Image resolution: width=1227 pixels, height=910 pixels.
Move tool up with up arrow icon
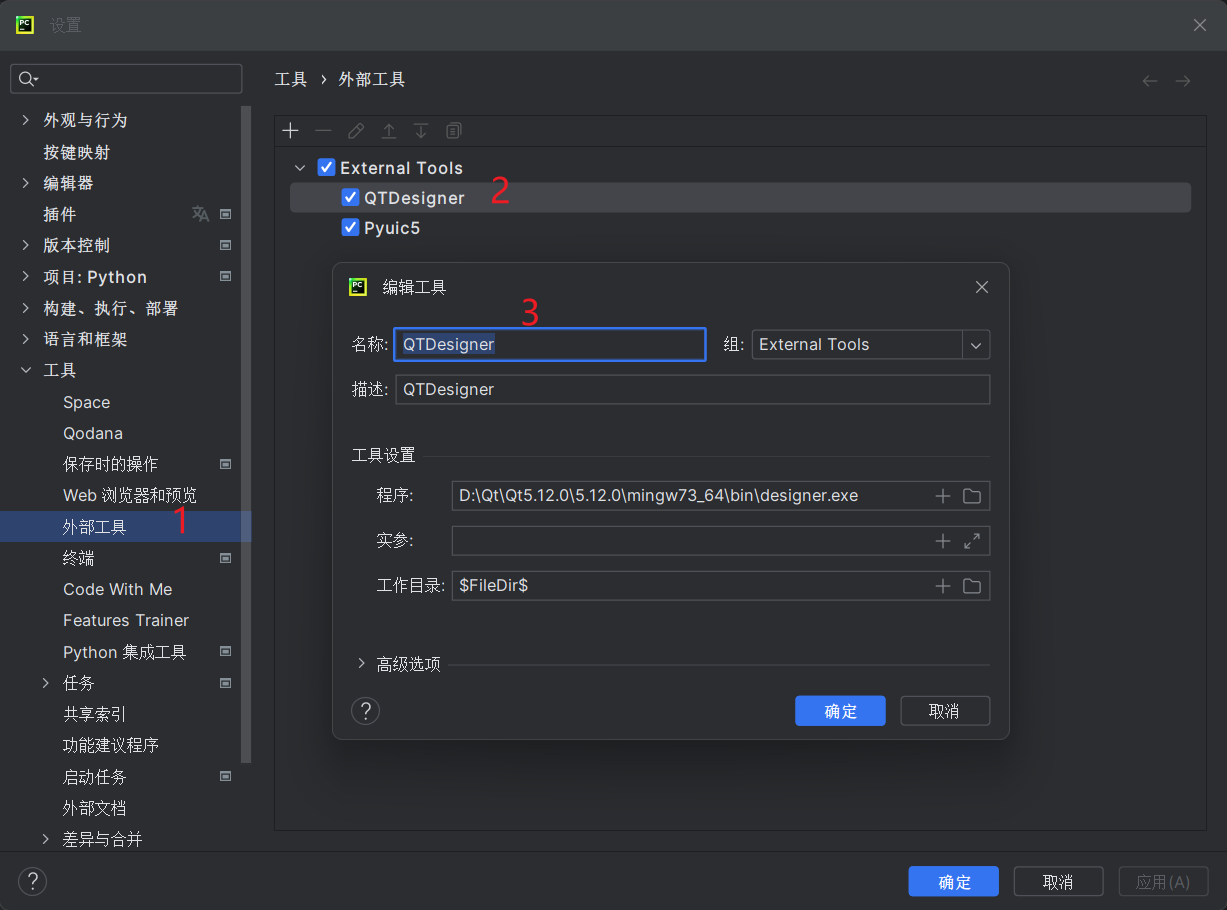pyautogui.click(x=389, y=131)
